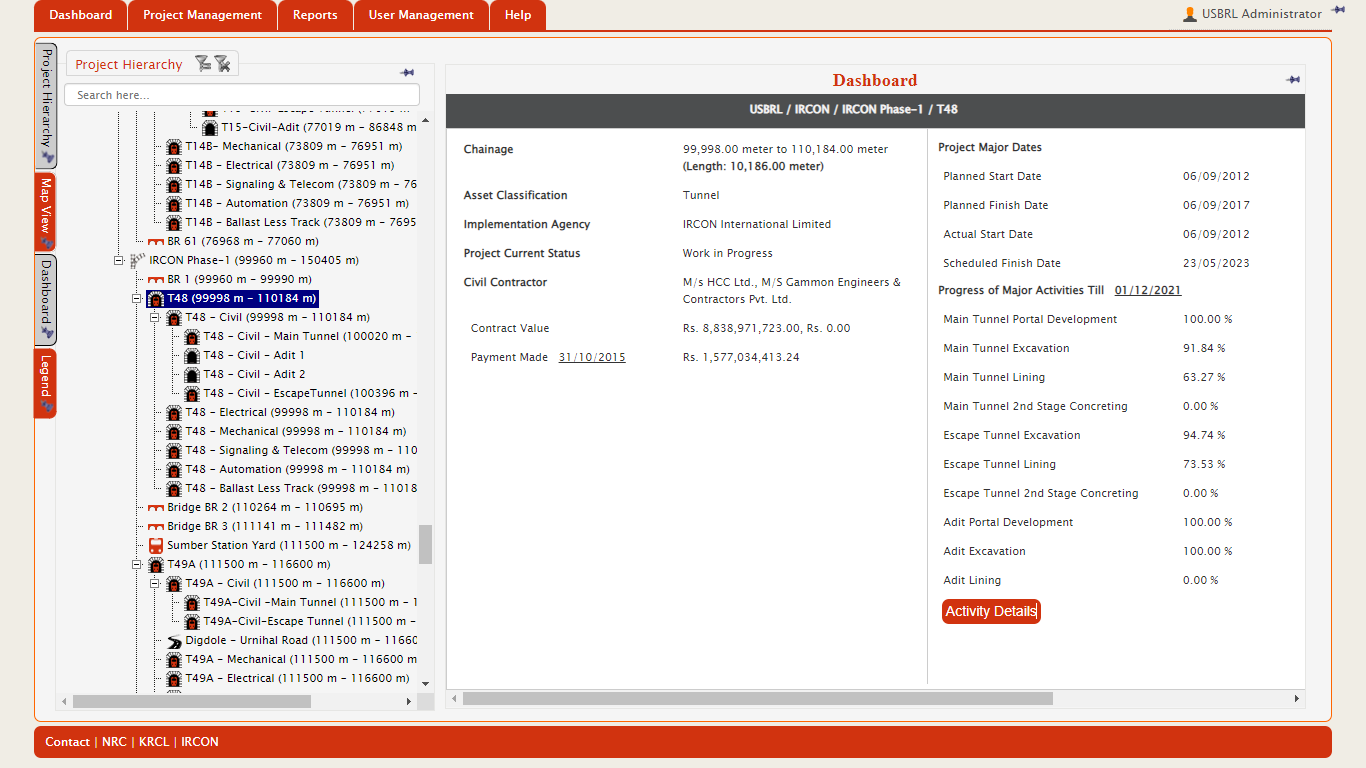
Task: Open the Payment Made 31/10/2015 date link
Action: (592, 357)
